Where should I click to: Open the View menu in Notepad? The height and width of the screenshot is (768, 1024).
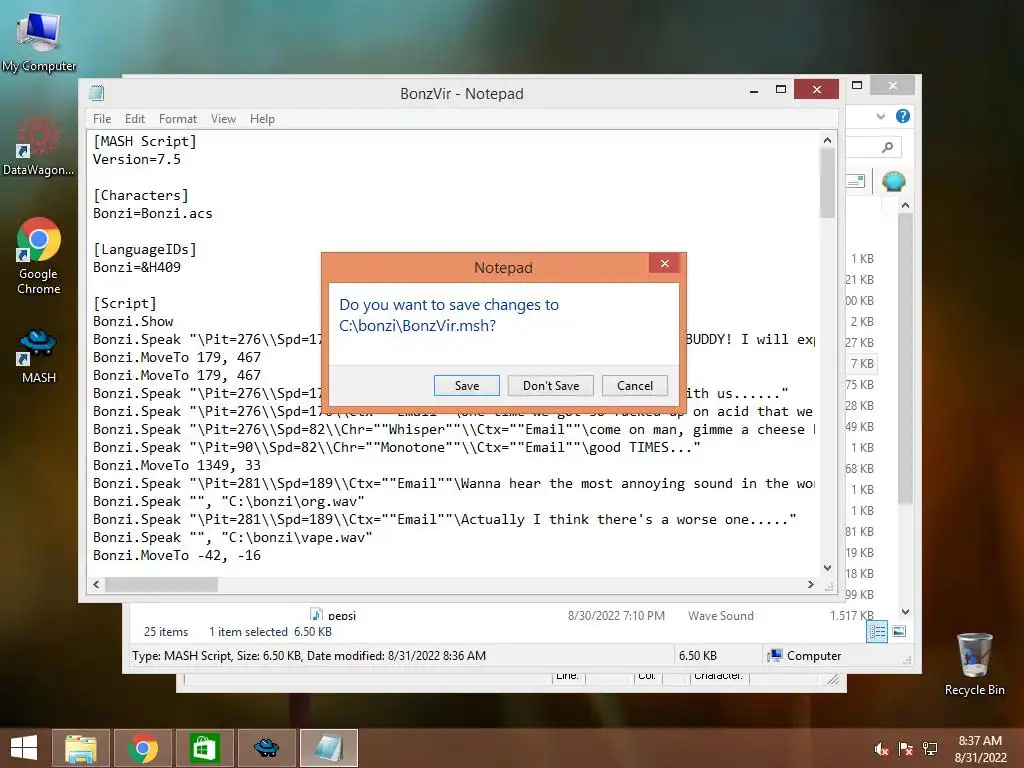point(223,119)
